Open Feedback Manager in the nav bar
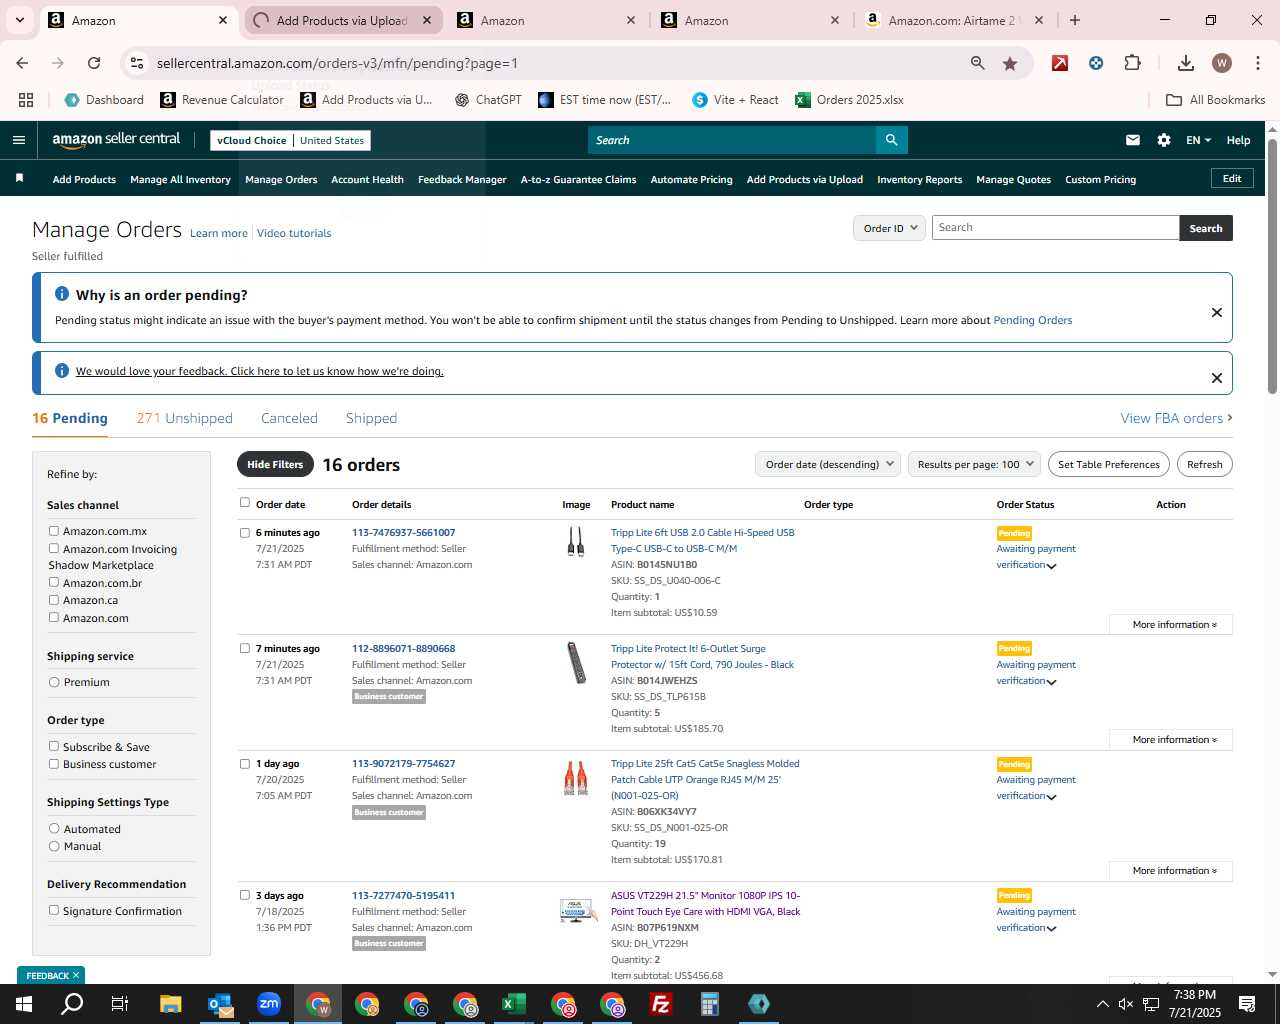The height and width of the screenshot is (1024, 1280). click(462, 179)
